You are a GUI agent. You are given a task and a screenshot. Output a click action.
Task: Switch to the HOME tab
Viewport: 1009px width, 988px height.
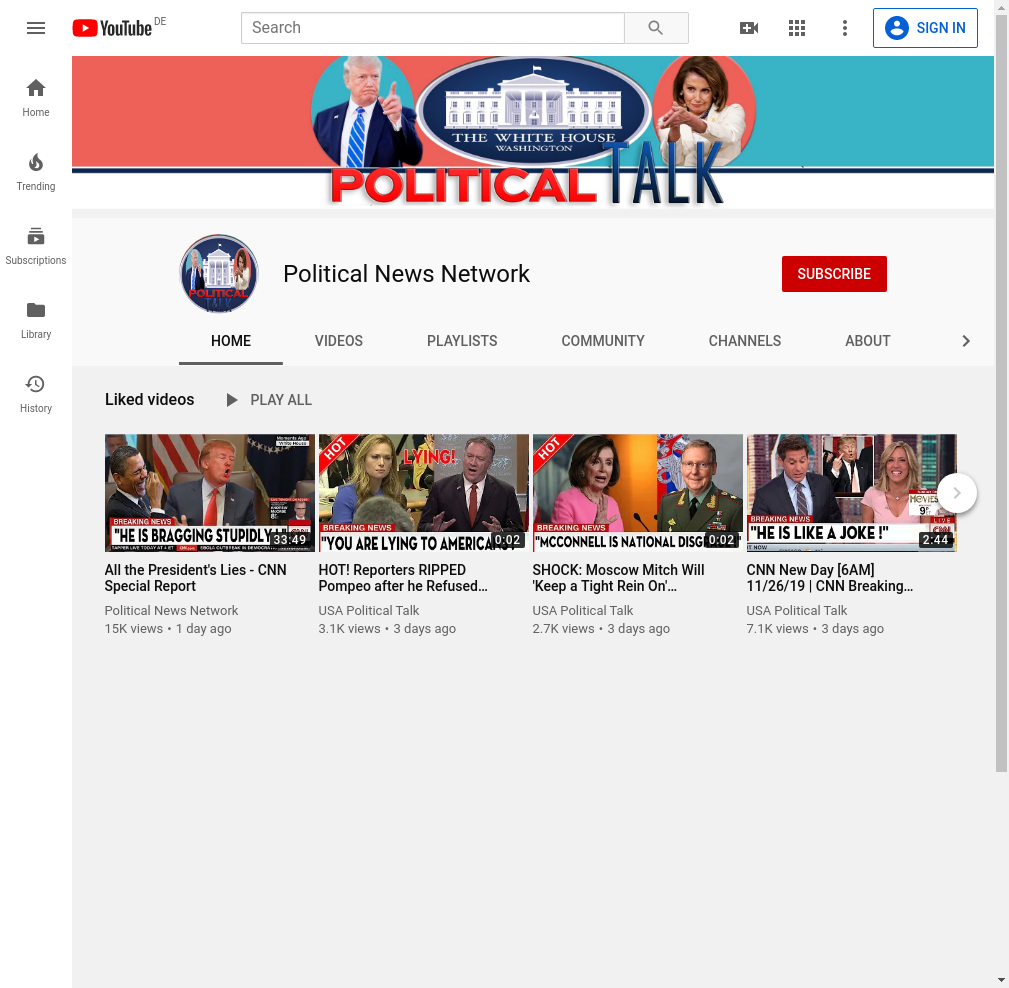[231, 341]
